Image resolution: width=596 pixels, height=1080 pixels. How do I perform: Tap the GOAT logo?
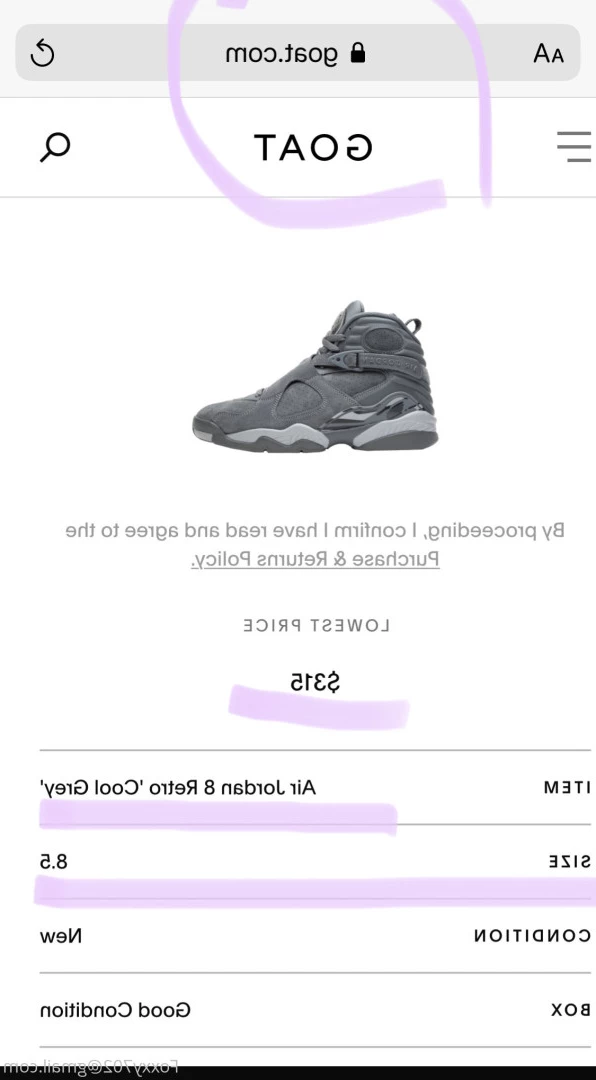tap(313, 147)
